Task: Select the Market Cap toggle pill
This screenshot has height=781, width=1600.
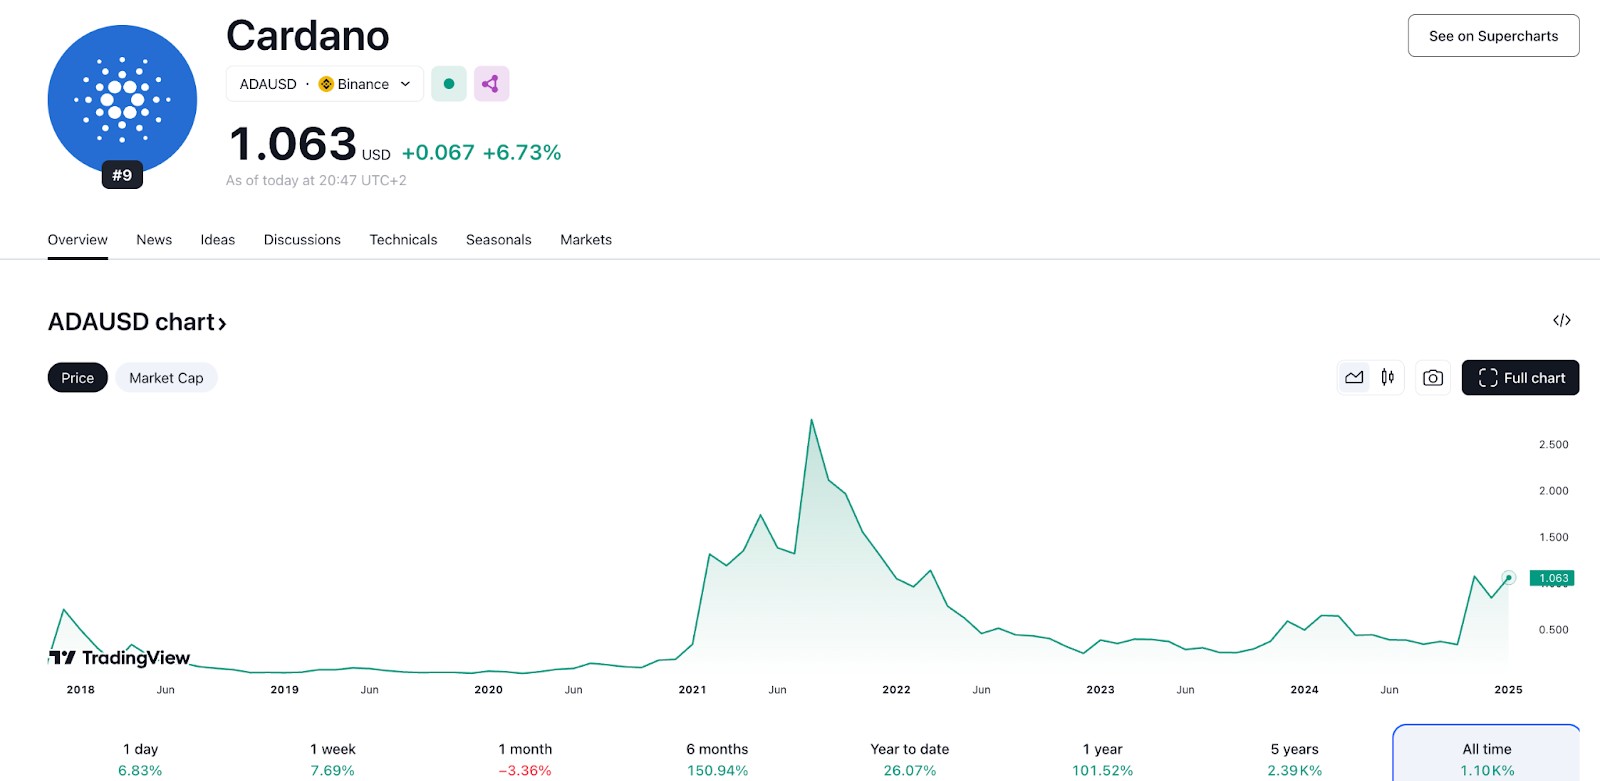Action: 166,378
